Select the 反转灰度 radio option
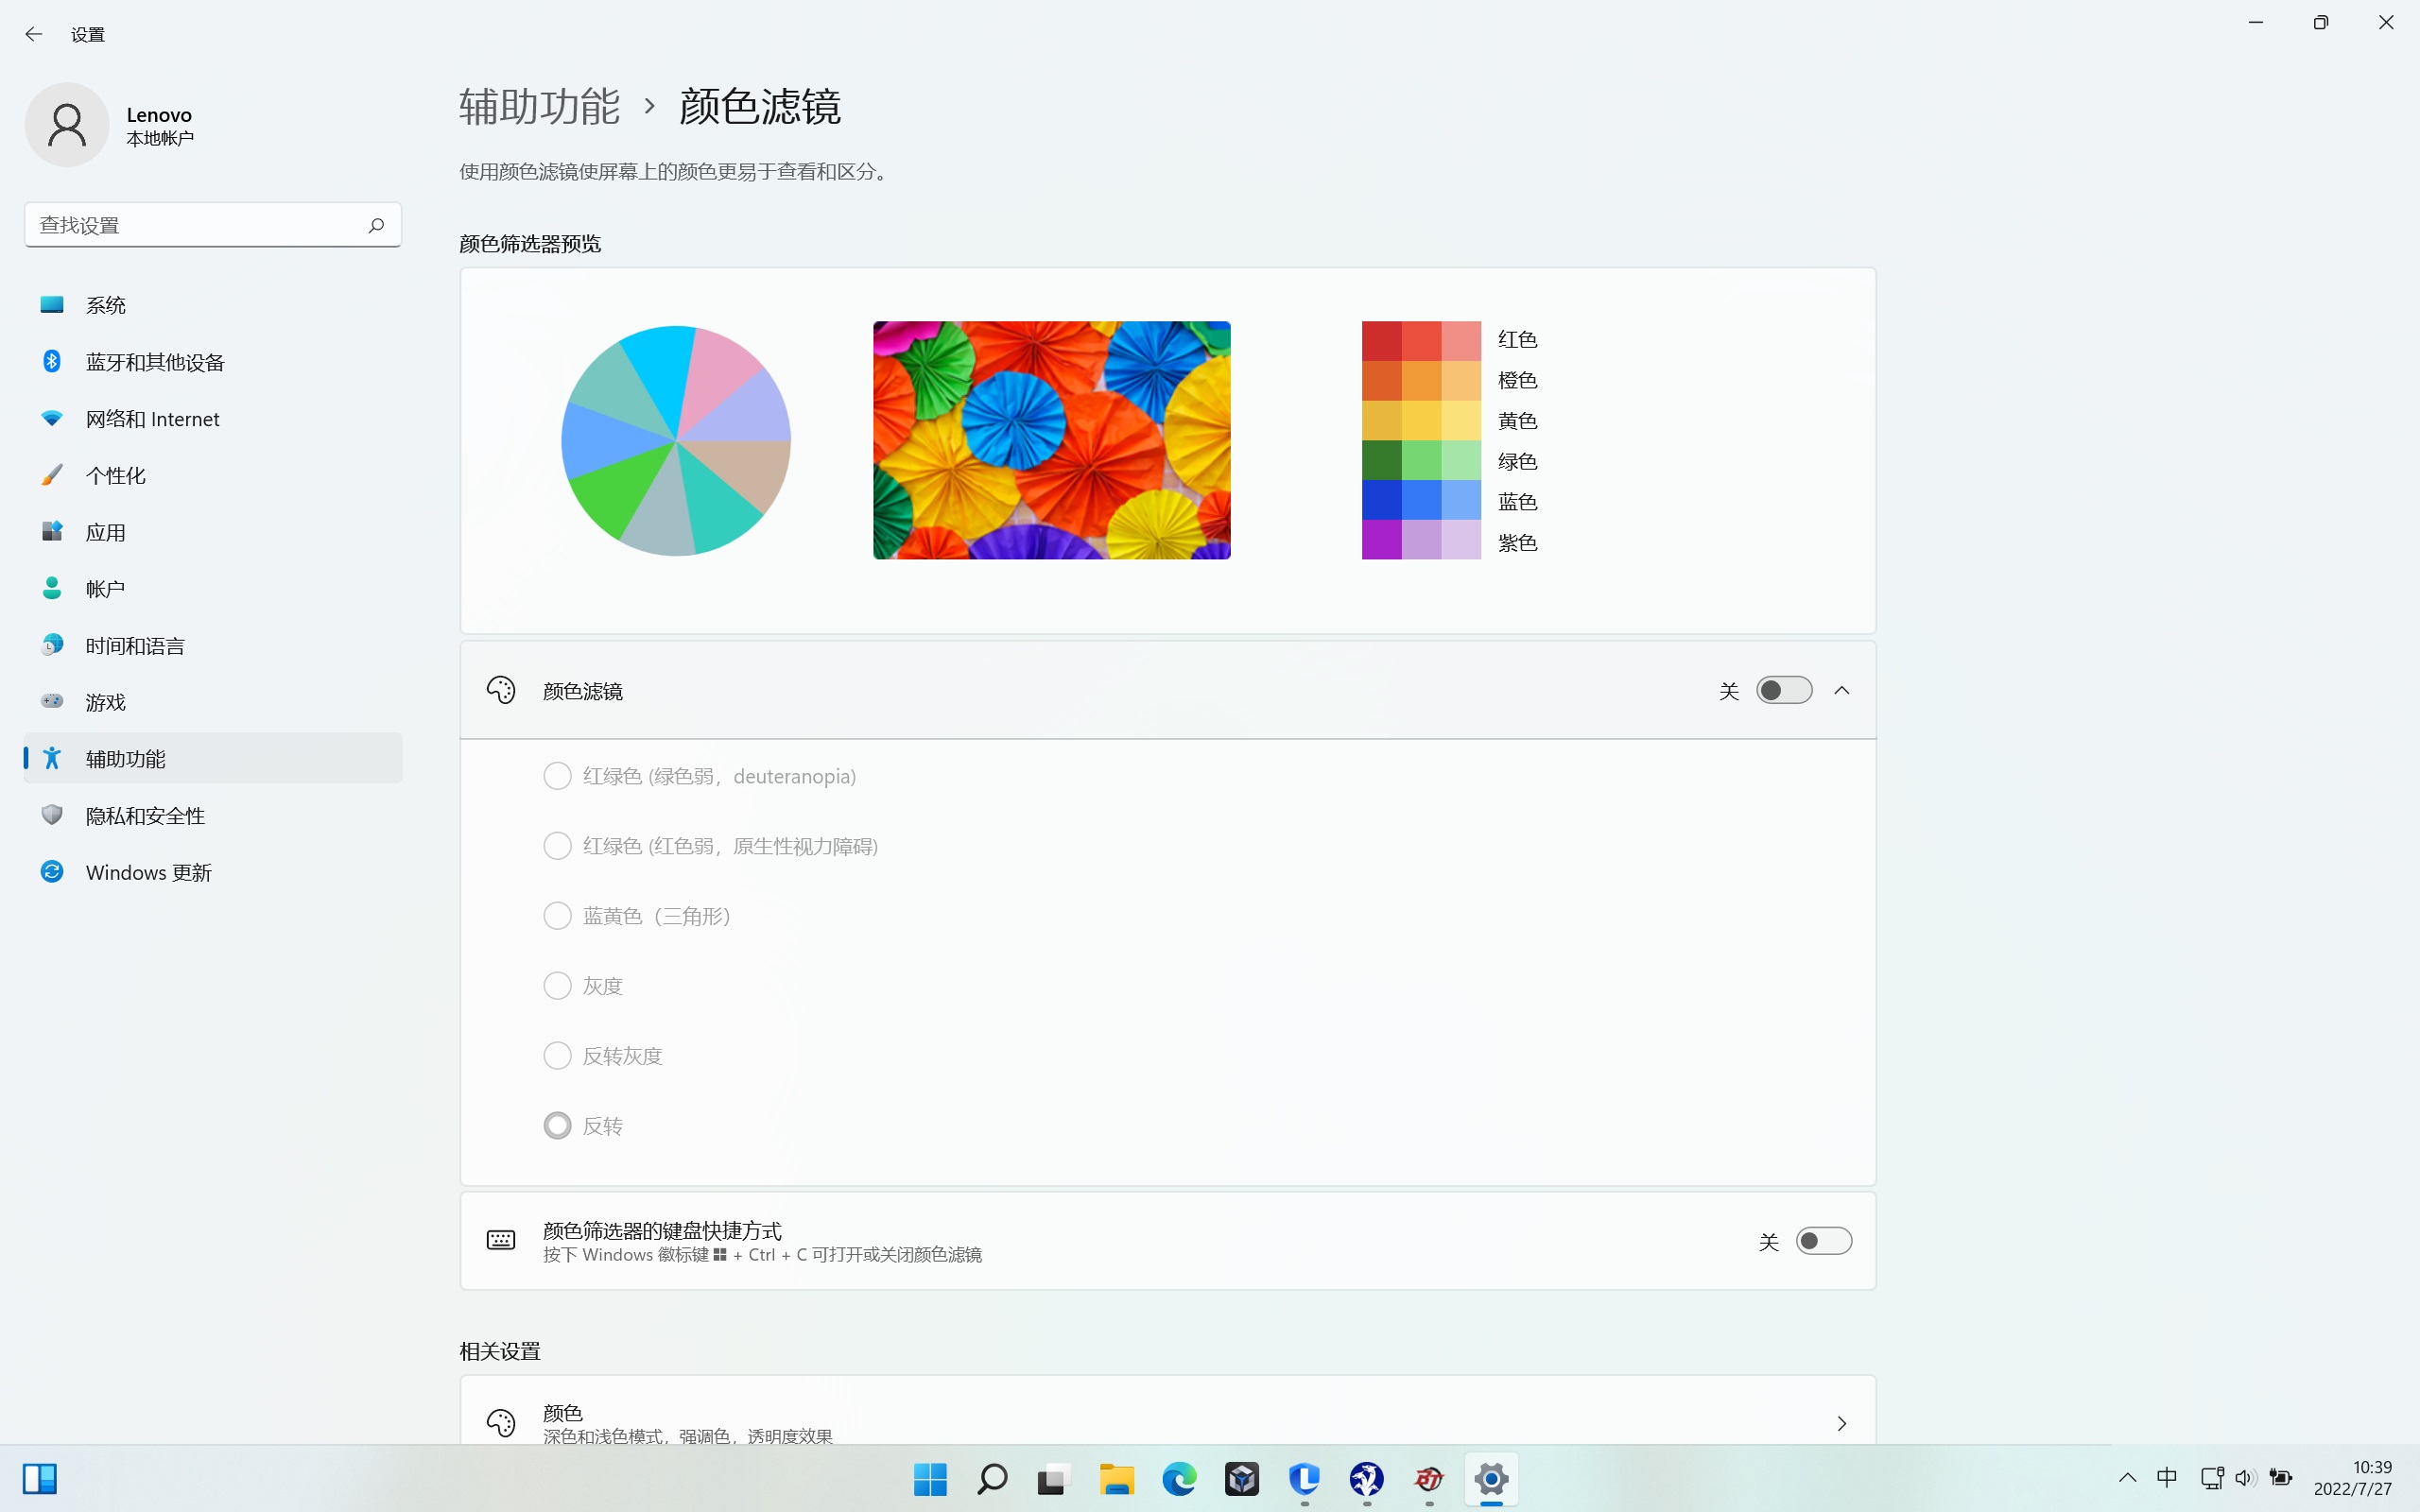This screenshot has height=1512, width=2420. (557, 1056)
